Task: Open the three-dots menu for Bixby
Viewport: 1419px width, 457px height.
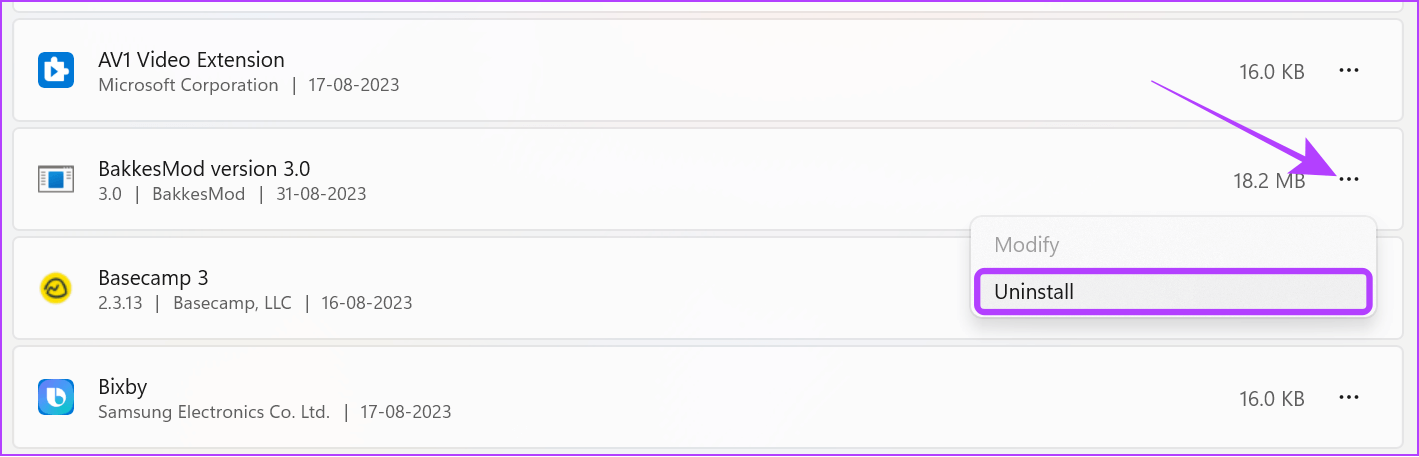Action: (x=1349, y=398)
